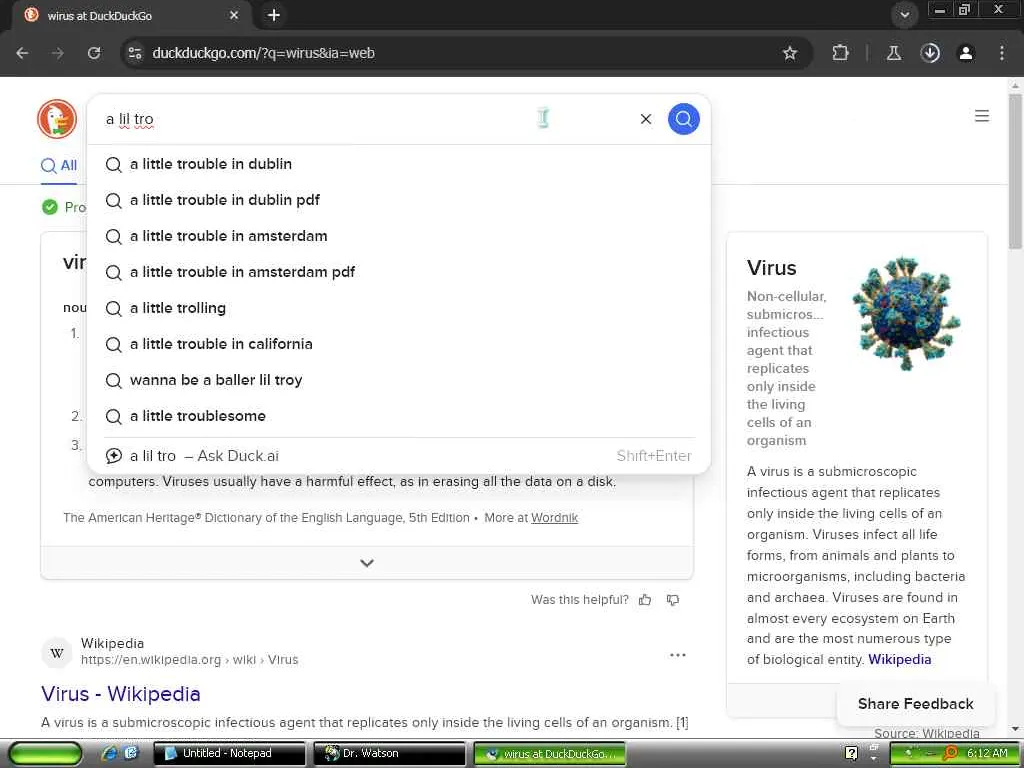1024x768 pixels.
Task: Open a new browser tab
Action: click(x=274, y=15)
